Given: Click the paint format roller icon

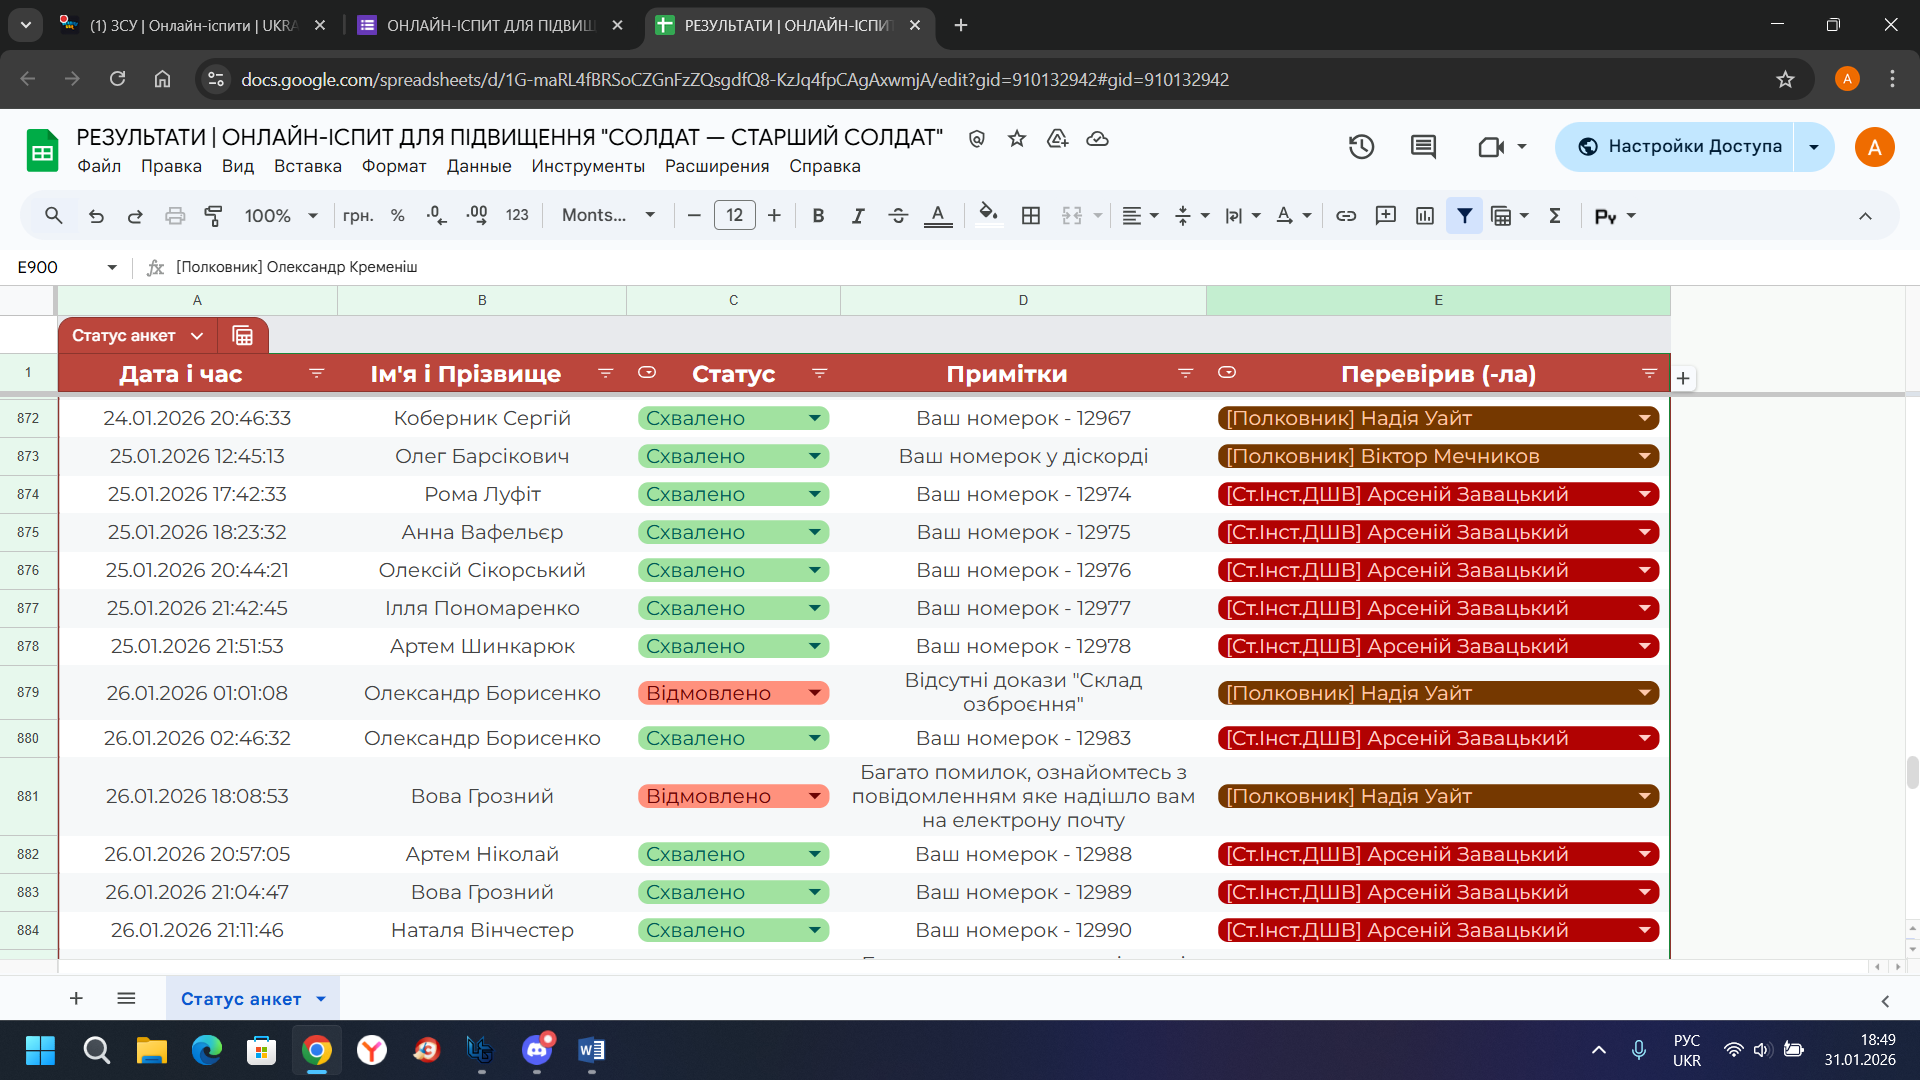Looking at the screenshot, I should 213,215.
